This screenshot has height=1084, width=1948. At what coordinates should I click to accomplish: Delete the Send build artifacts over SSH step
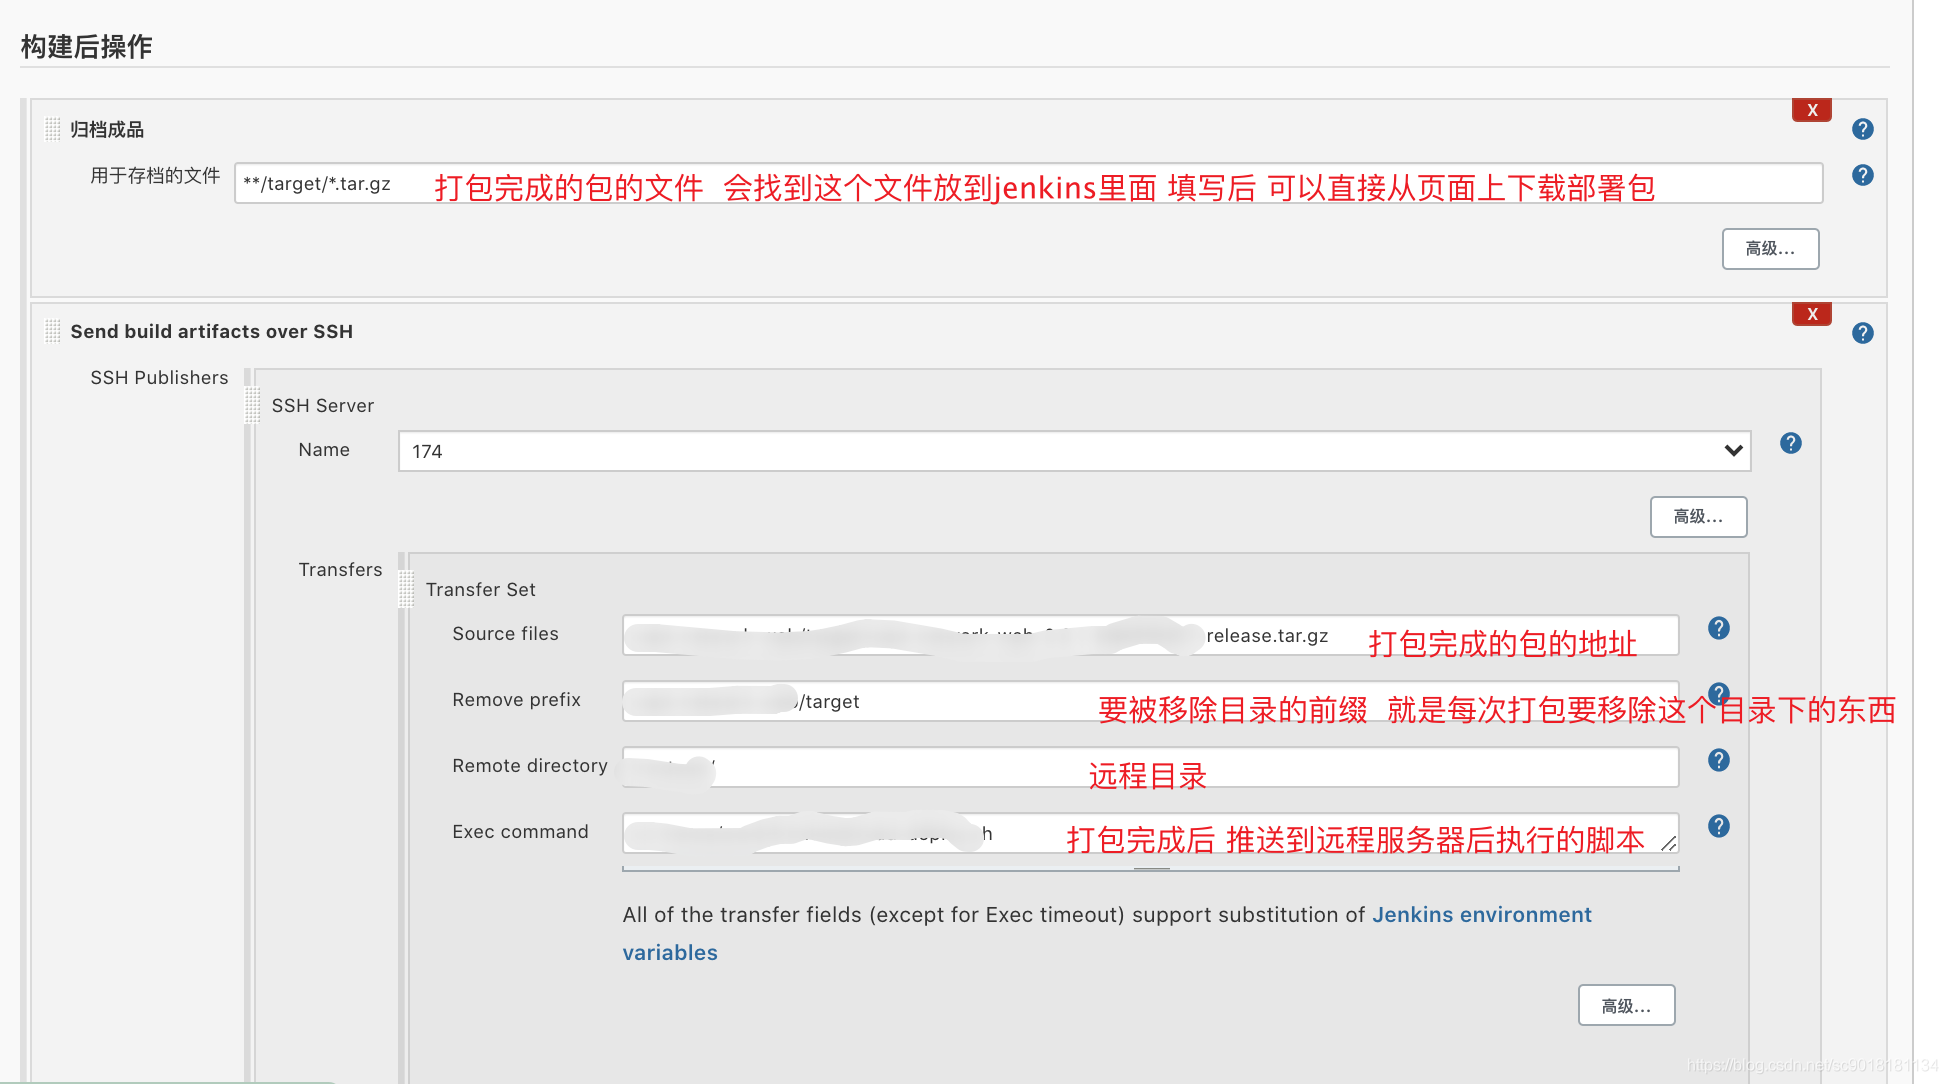[x=1811, y=314]
